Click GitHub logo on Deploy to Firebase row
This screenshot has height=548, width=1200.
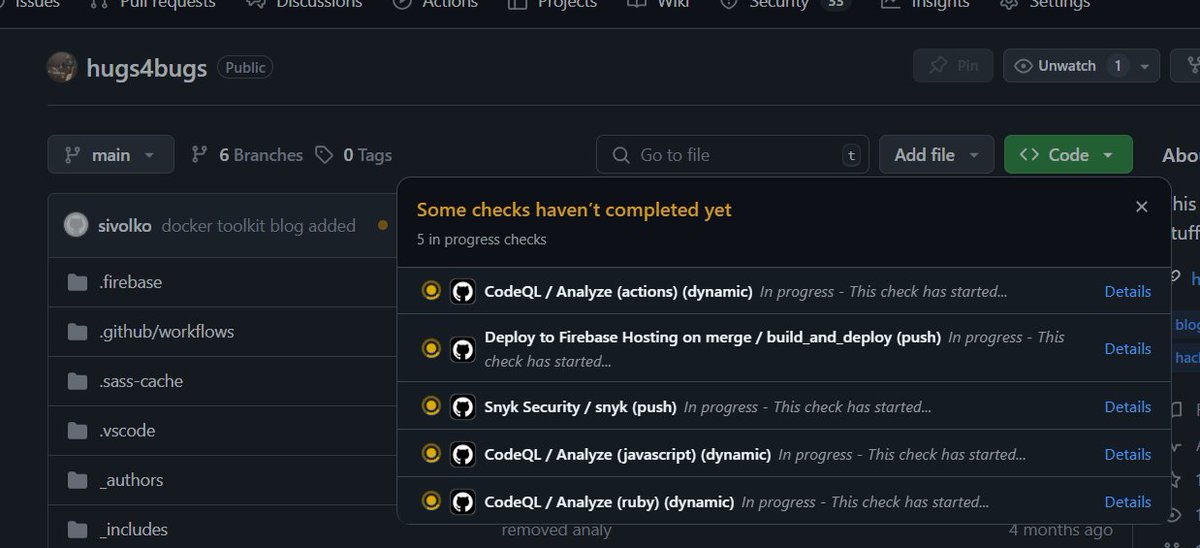click(x=462, y=349)
